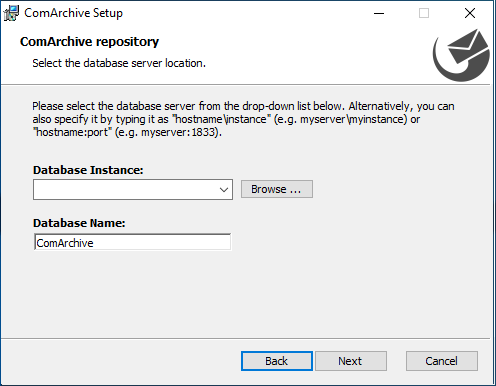Close the ComArchive Setup window
The height and width of the screenshot is (386, 496).
click(470, 13)
